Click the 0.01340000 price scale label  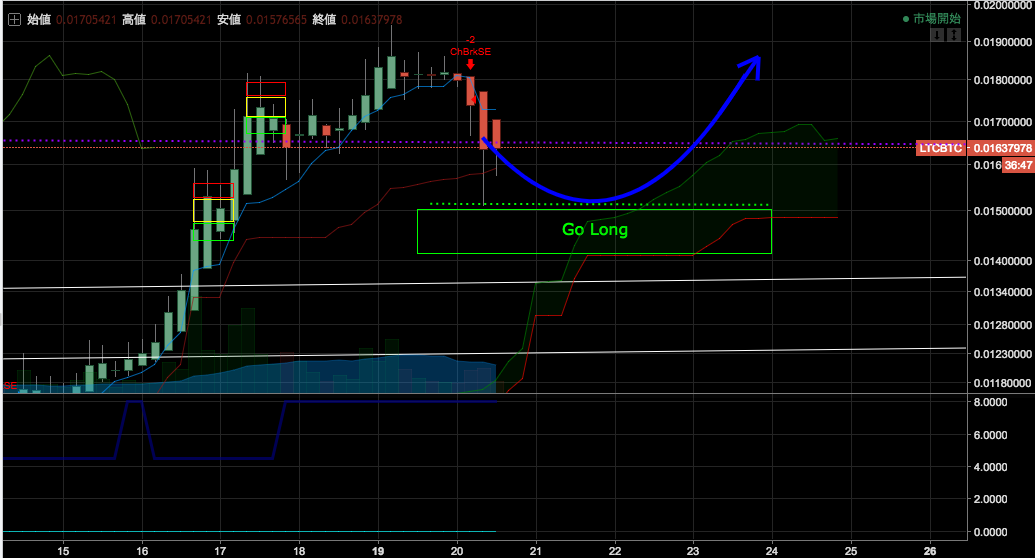pos(1003,293)
